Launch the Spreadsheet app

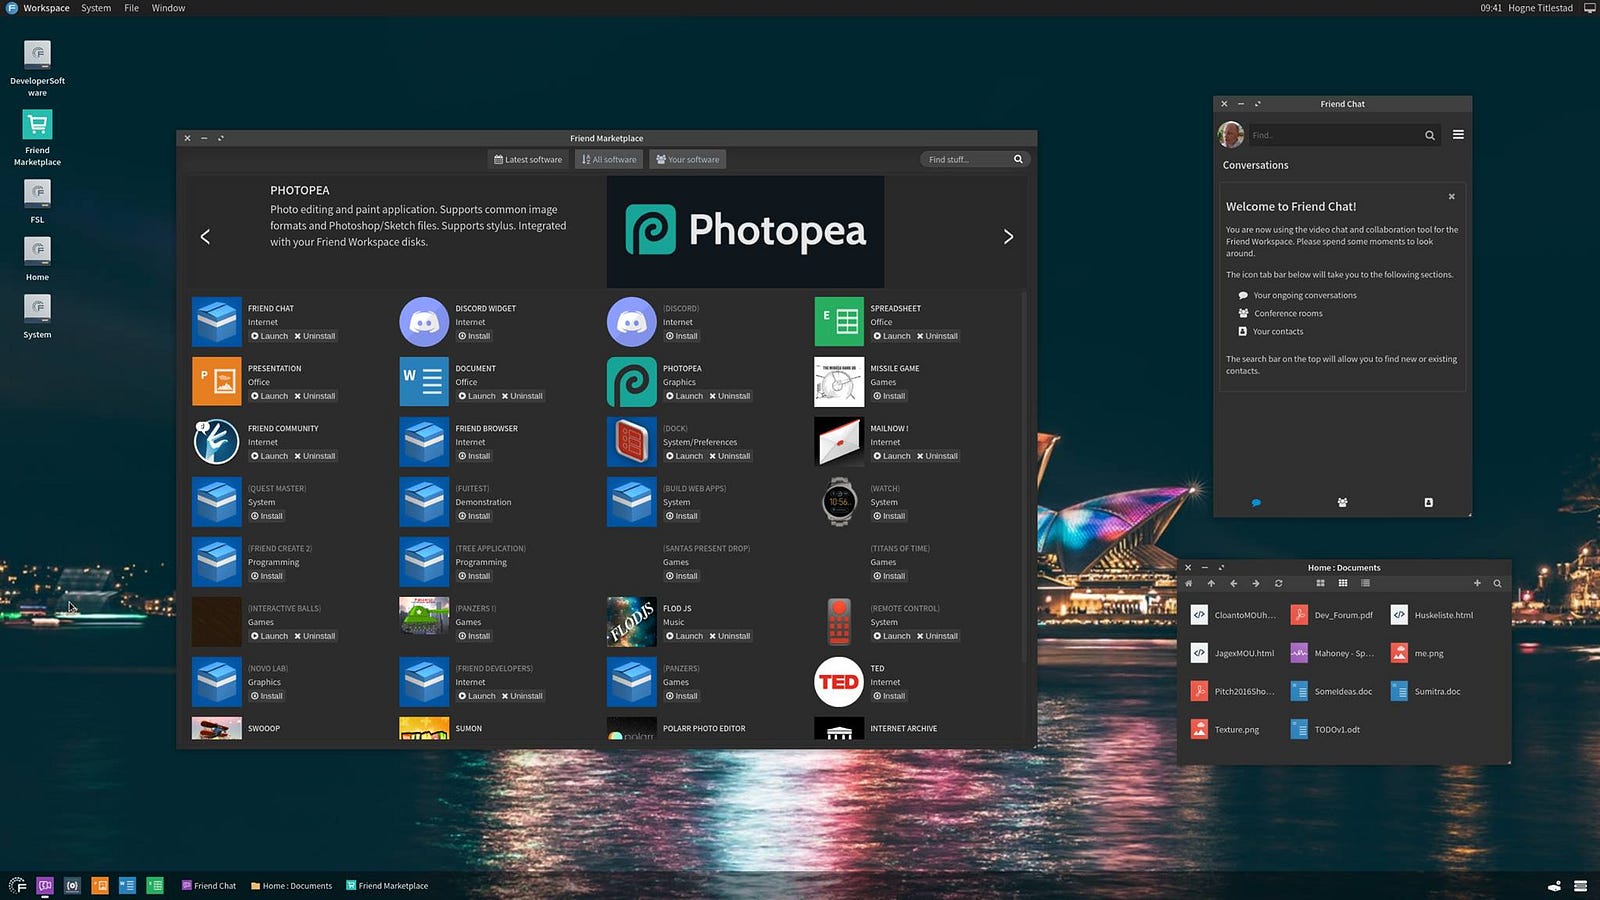[892, 336]
